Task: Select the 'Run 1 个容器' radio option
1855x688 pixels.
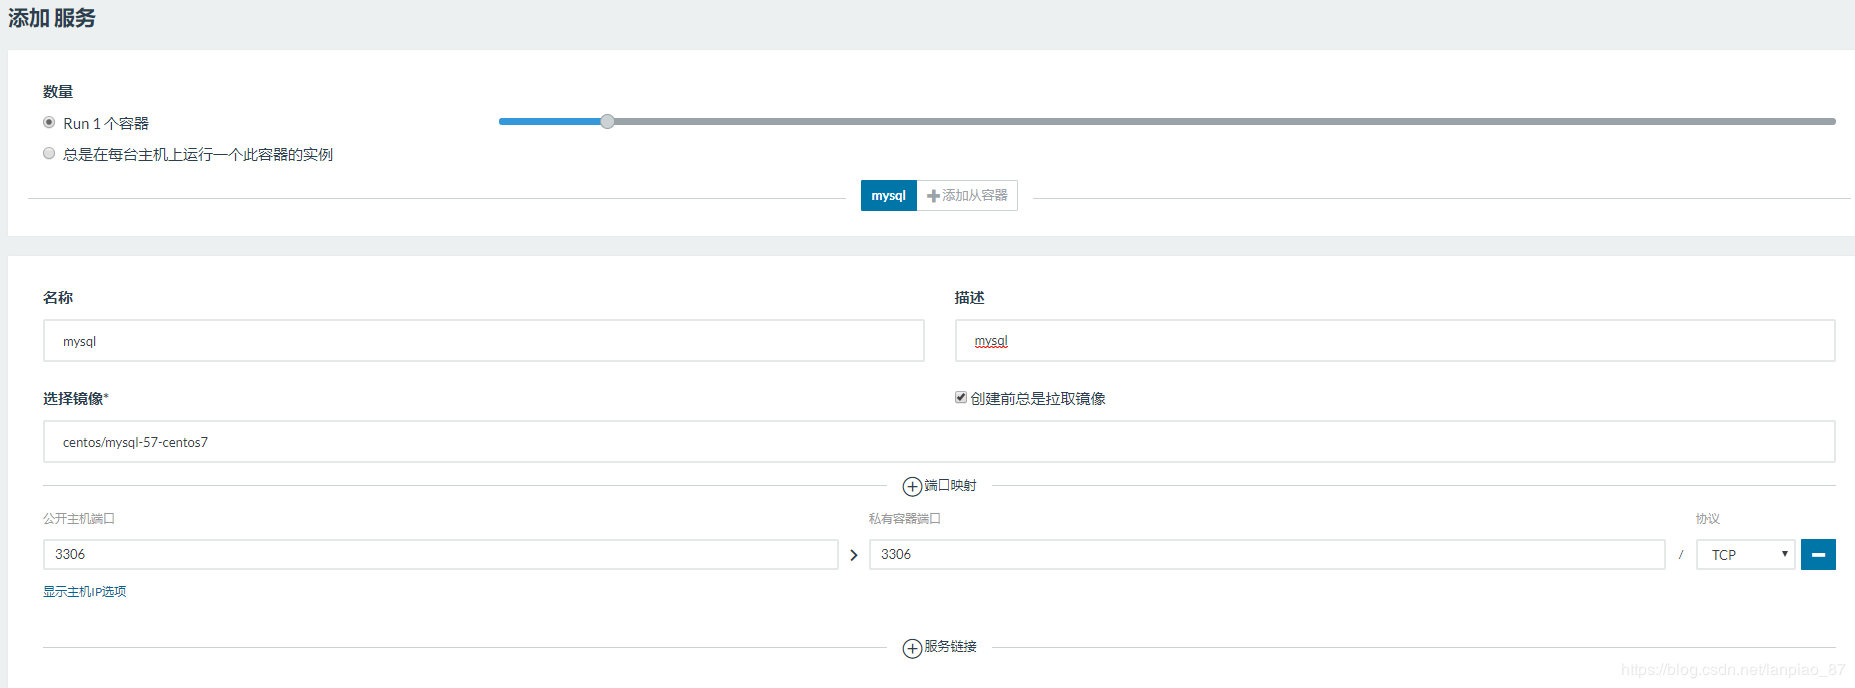Action: click(x=49, y=122)
